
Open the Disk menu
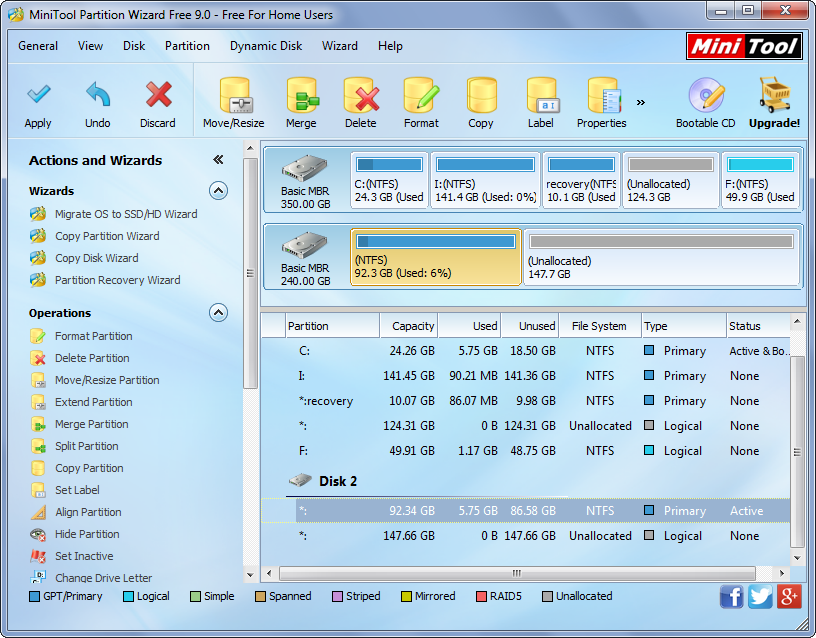point(134,46)
